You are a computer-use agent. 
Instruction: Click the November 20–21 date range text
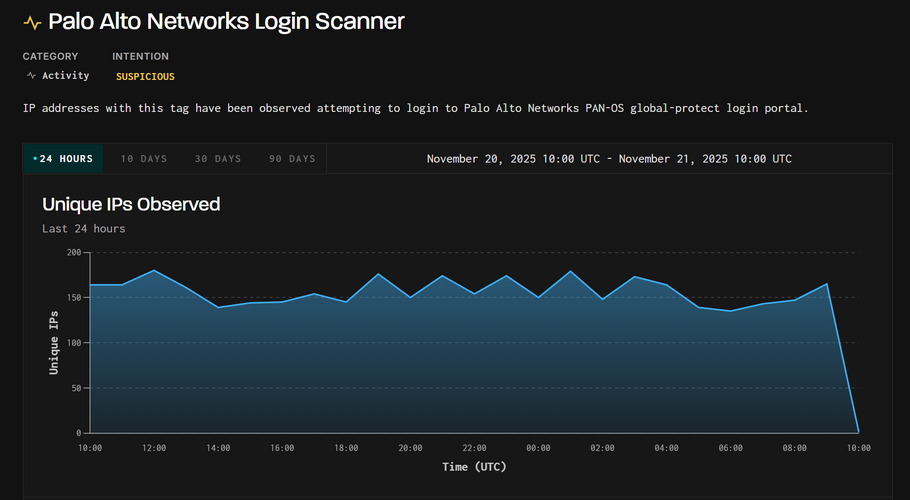tap(609, 159)
